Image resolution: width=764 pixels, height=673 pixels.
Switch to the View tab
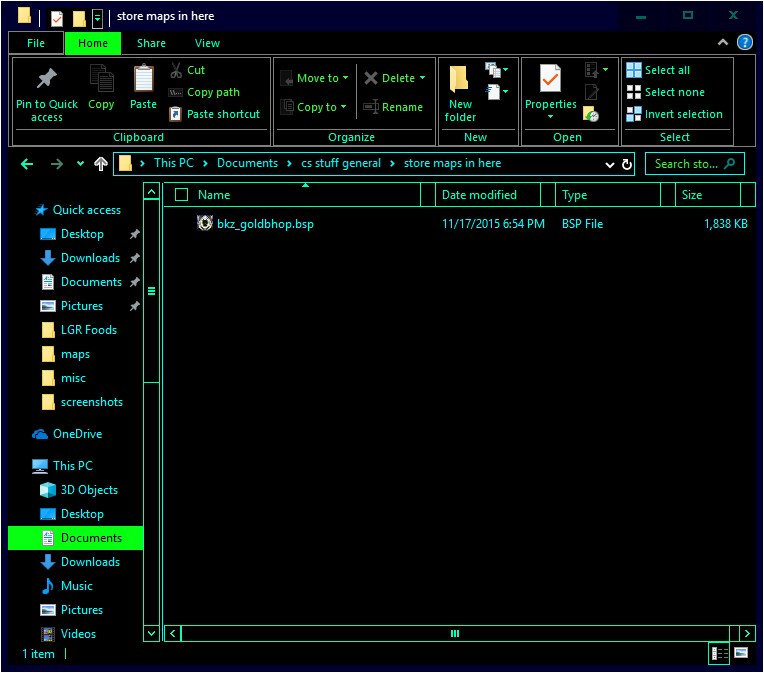(207, 43)
